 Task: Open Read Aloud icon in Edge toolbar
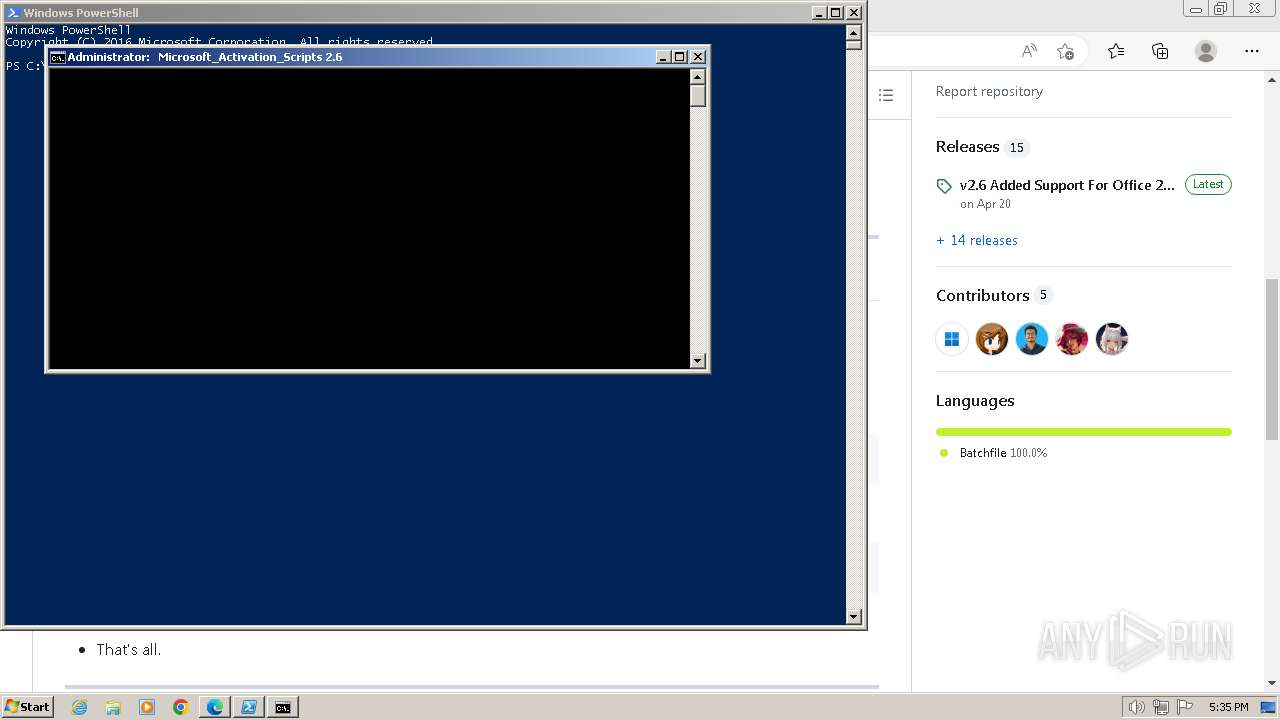click(x=1029, y=51)
